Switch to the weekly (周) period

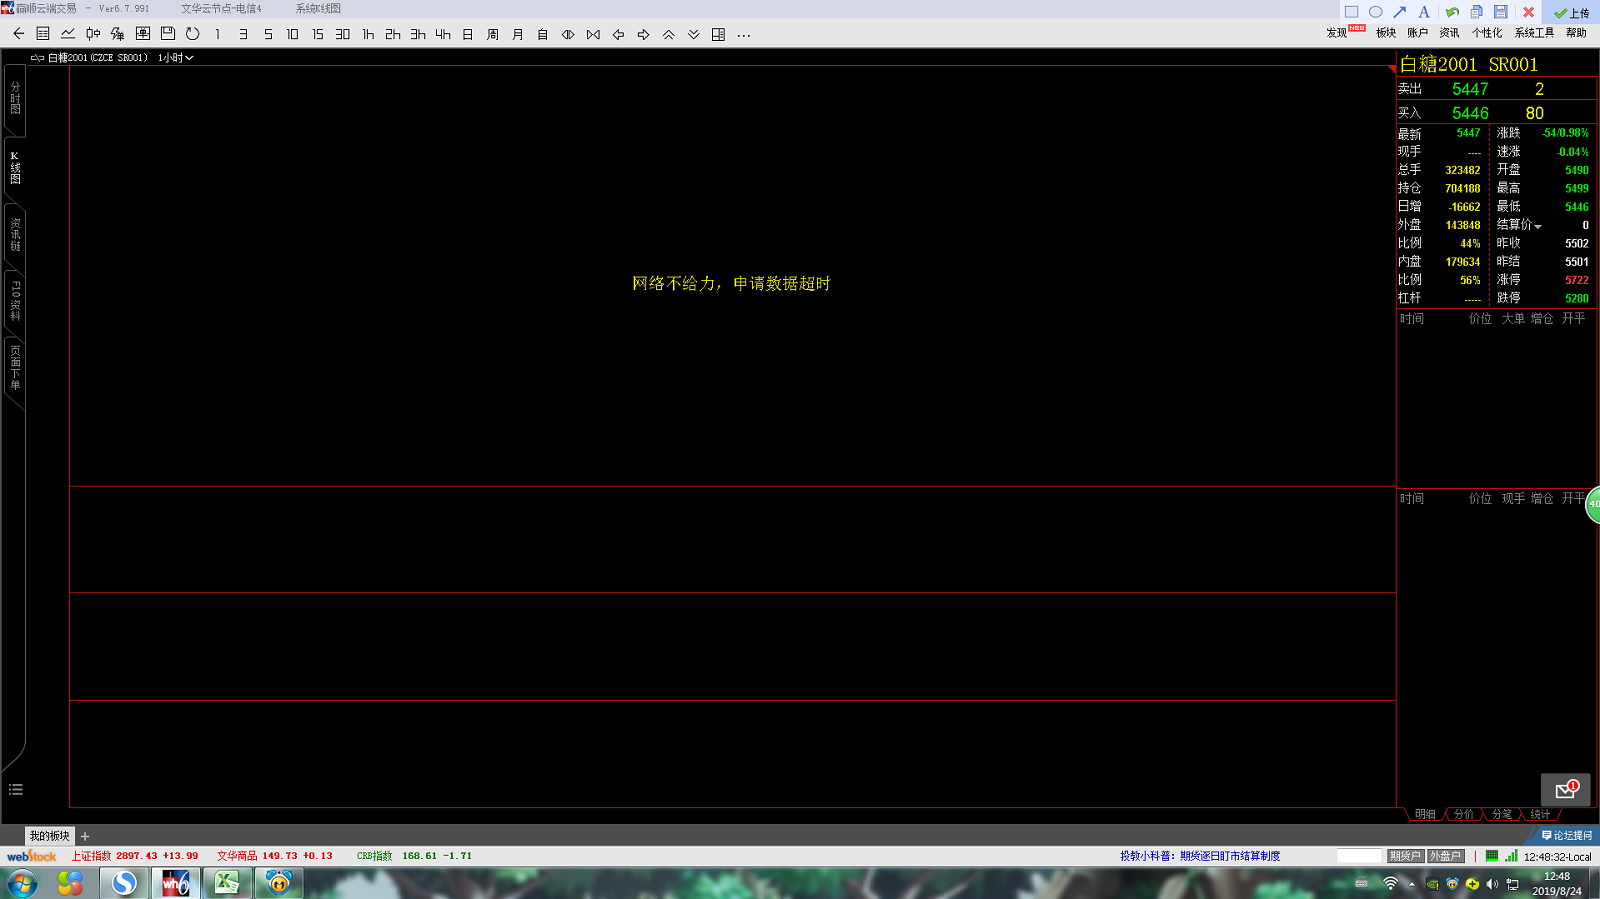click(493, 34)
